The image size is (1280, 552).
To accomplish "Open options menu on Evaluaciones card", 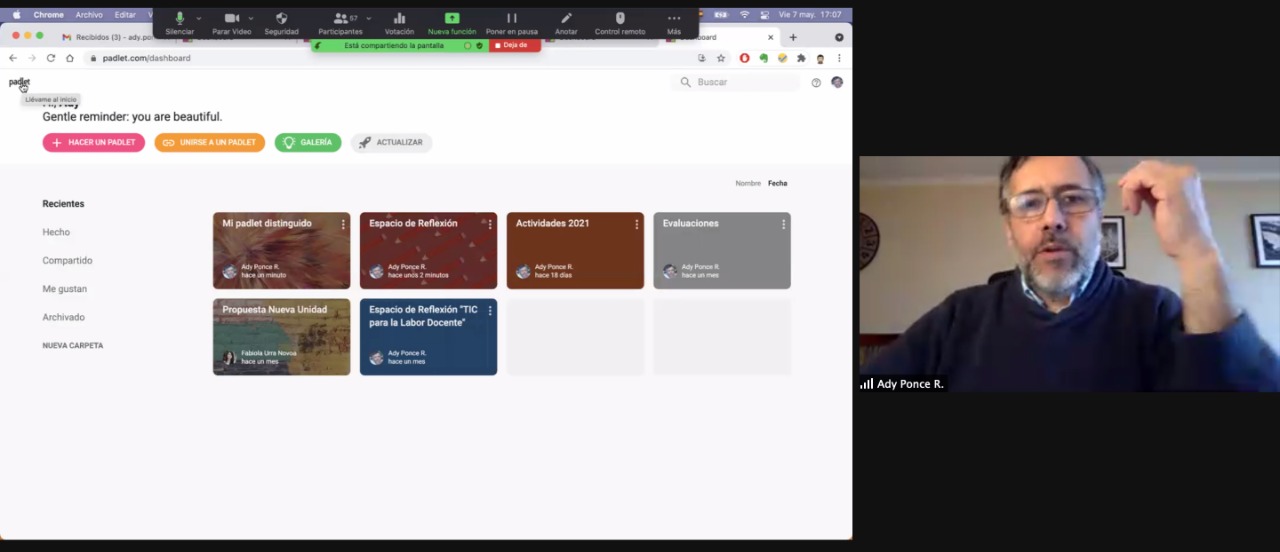I will click(784, 225).
